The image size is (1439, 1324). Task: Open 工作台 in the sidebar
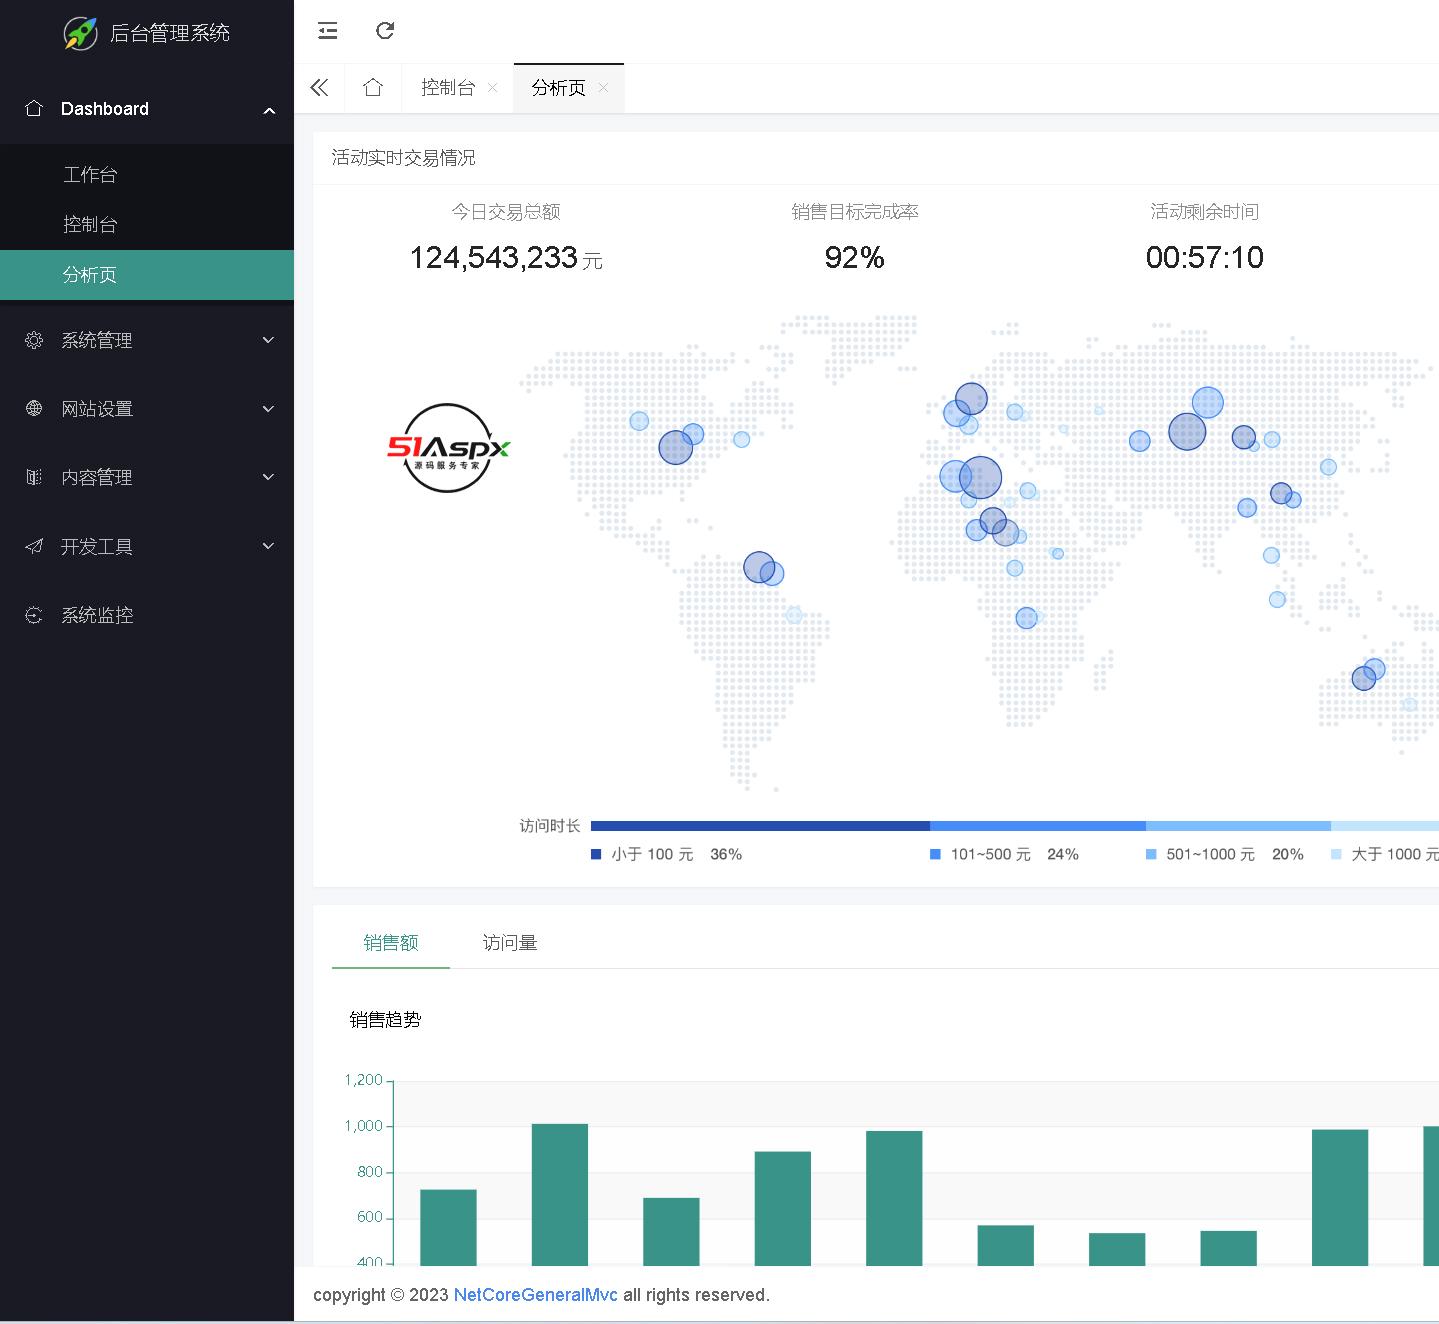(x=90, y=175)
